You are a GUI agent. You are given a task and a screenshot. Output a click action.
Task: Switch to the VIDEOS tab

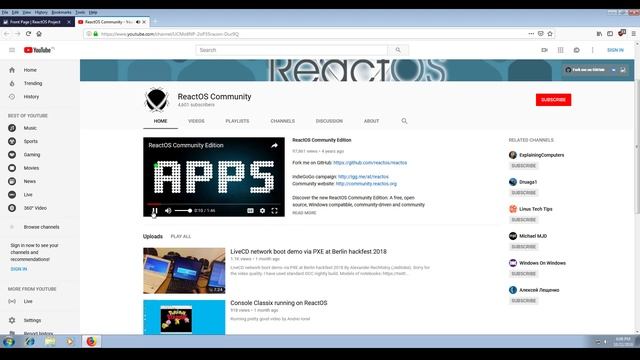(x=196, y=121)
